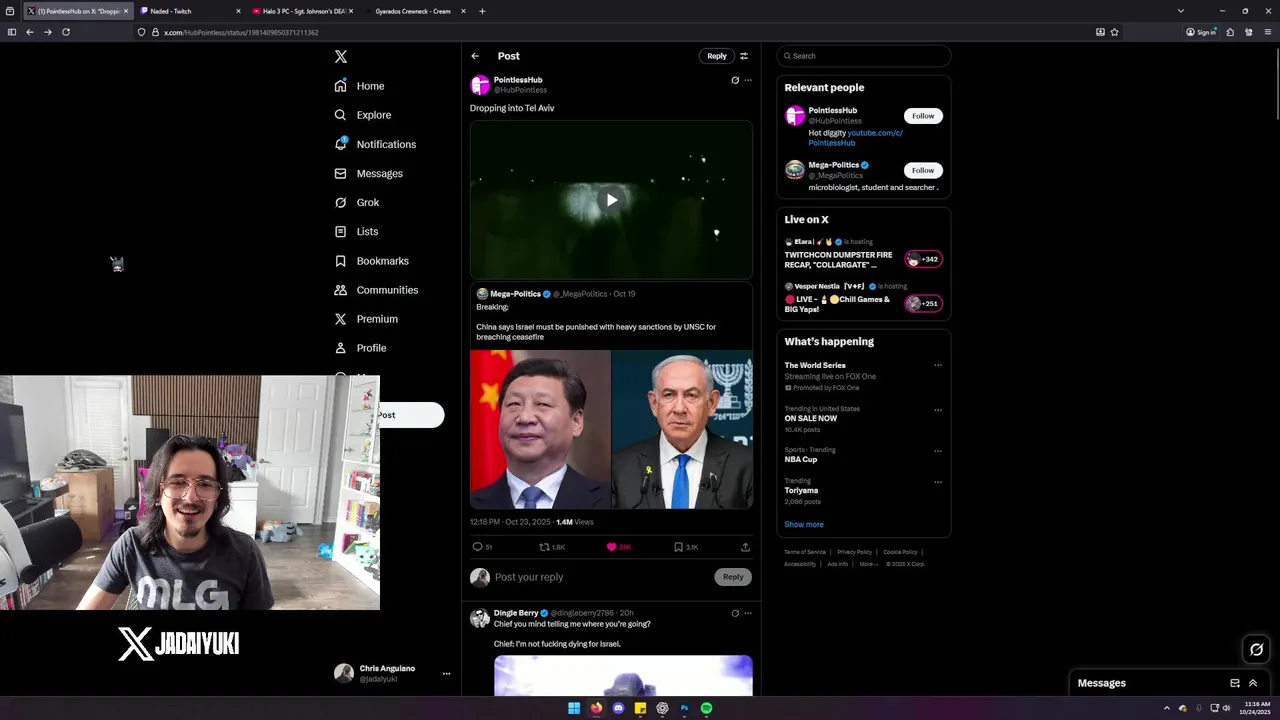
Task: Click Grok icon on Dingle Berry's reply
Action: point(735,613)
